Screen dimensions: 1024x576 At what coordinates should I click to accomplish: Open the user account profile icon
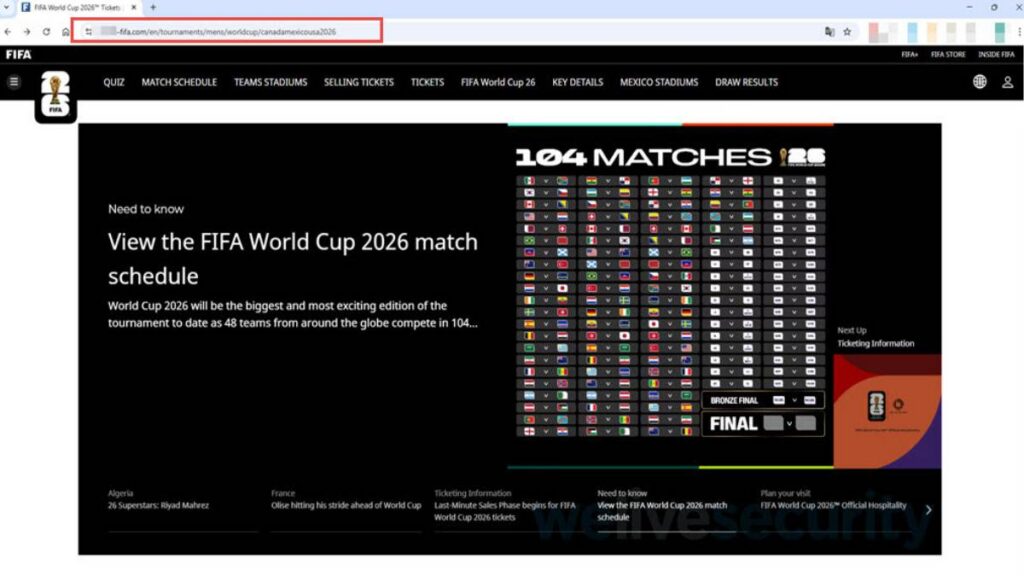tap(1008, 82)
